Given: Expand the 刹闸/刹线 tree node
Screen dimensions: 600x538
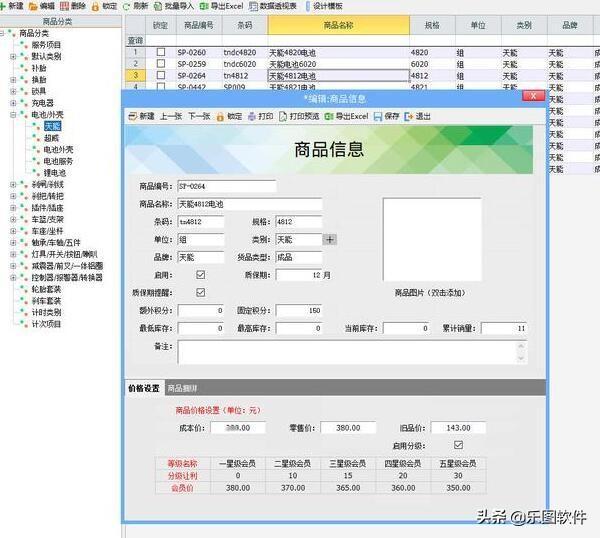Looking at the screenshot, I should [x=13, y=184].
